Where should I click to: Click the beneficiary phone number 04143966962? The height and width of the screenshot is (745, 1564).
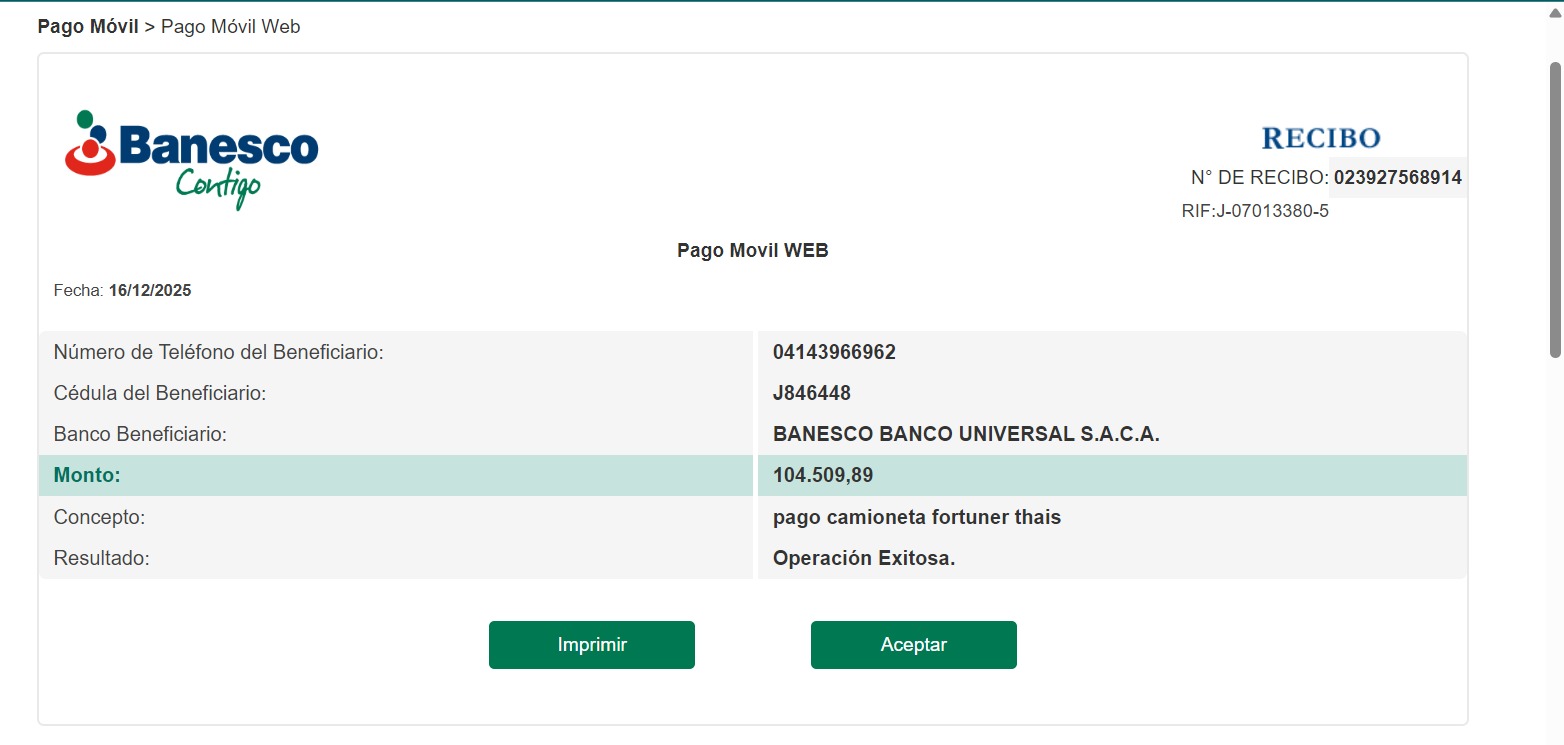click(x=834, y=352)
